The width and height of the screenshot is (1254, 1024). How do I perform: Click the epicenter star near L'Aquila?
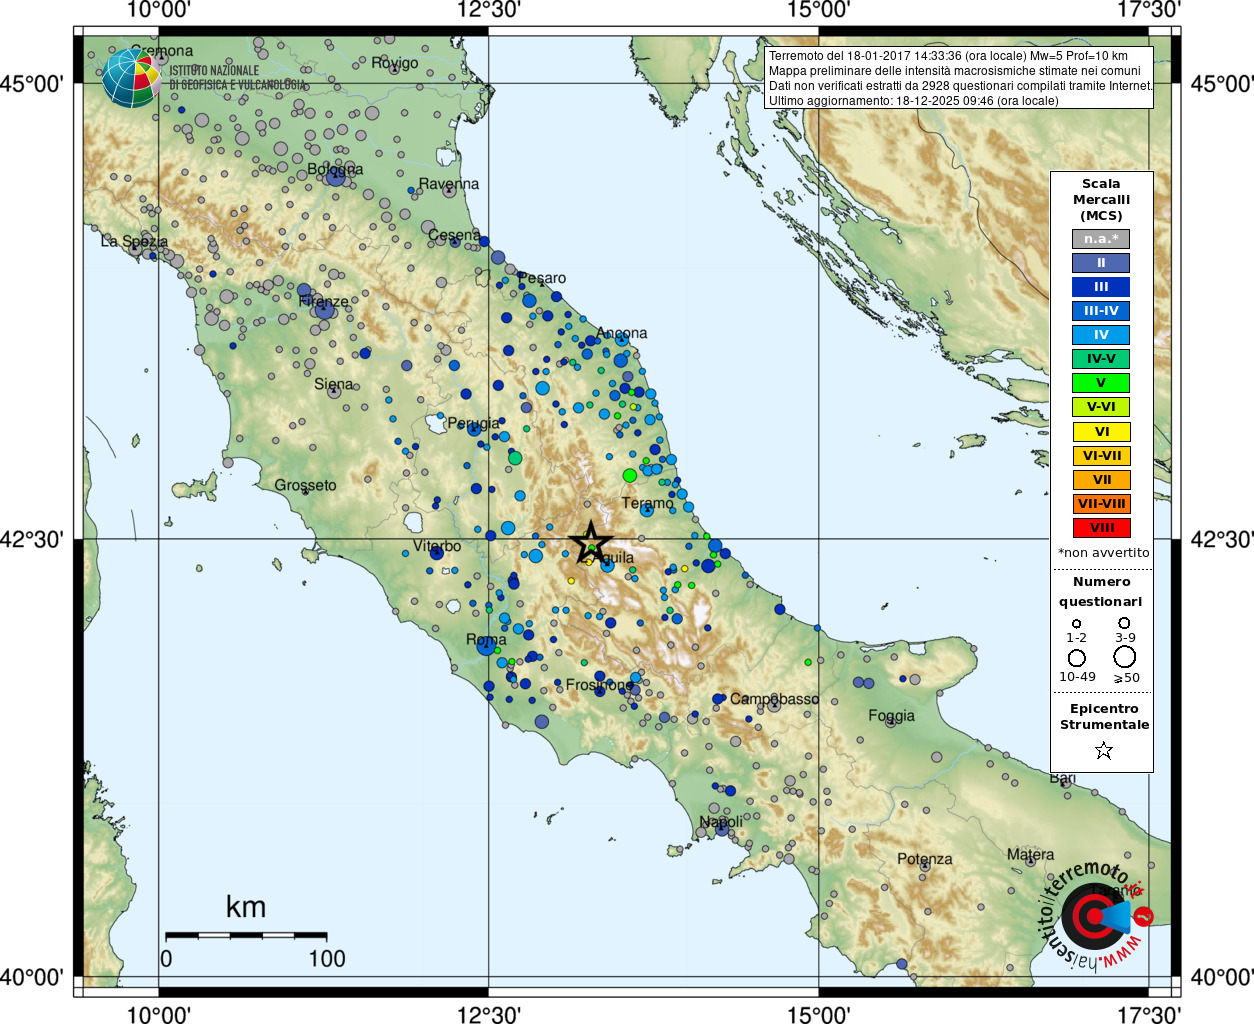pos(590,544)
